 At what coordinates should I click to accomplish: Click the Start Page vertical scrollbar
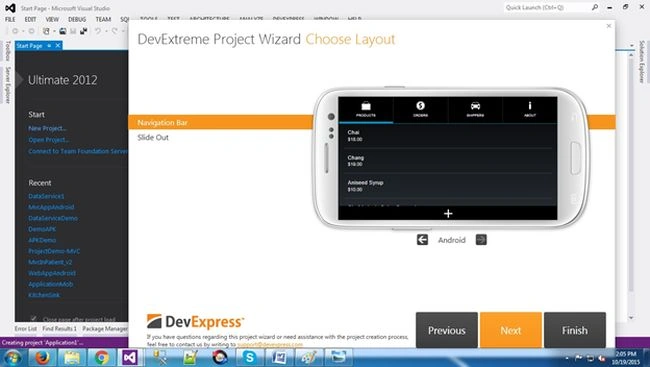pos(631,185)
